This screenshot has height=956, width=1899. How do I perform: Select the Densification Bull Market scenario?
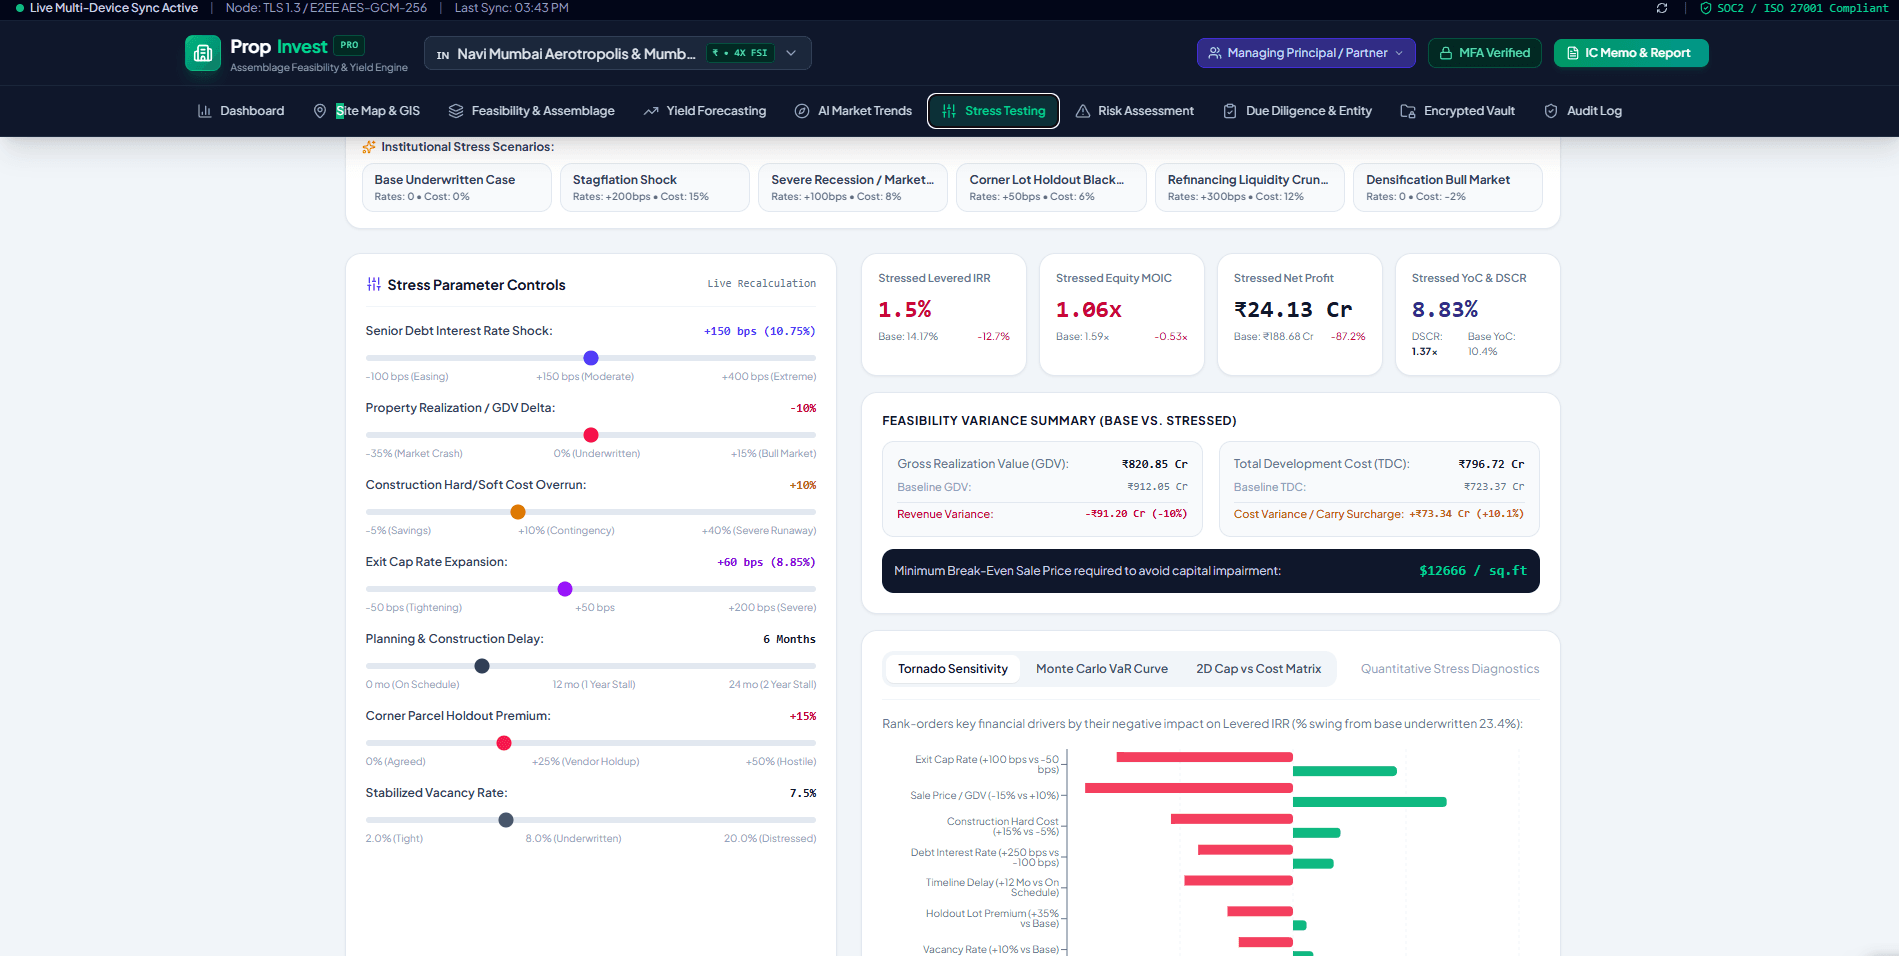coord(1448,187)
